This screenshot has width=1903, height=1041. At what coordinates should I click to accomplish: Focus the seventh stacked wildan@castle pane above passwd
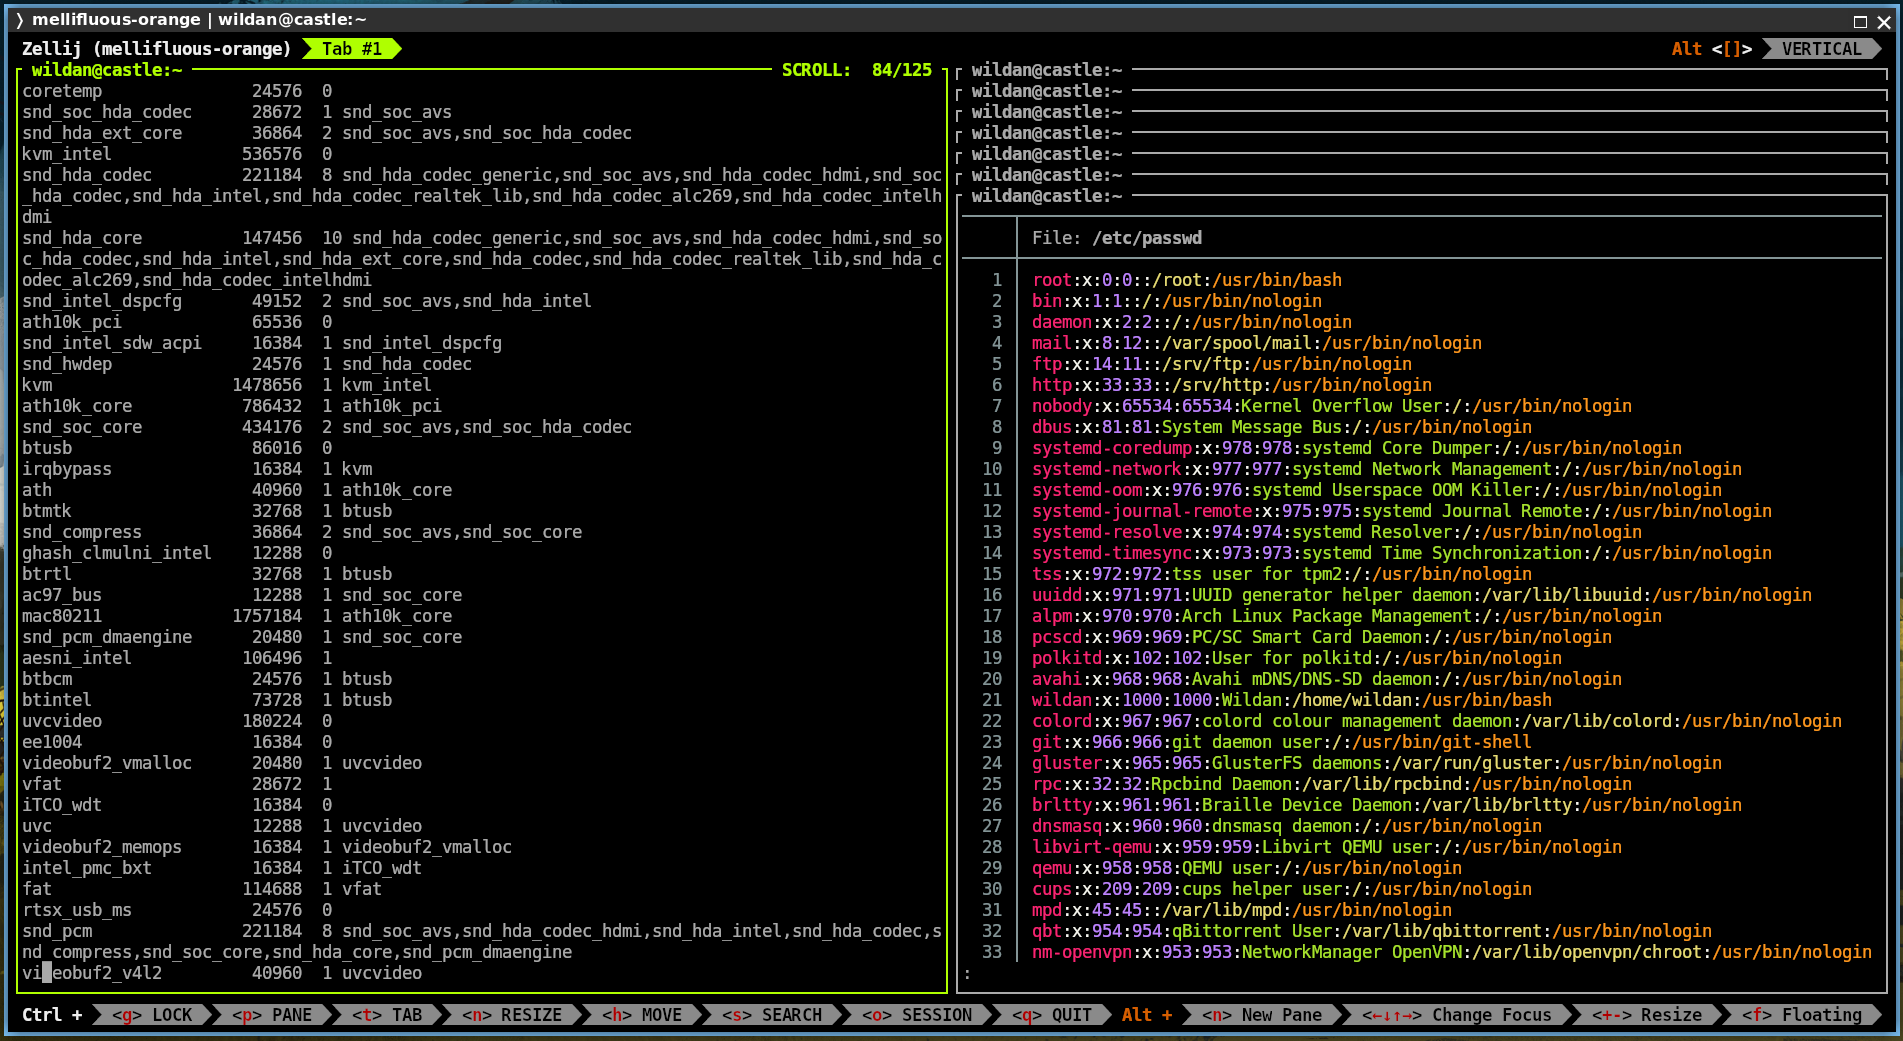1047,196
